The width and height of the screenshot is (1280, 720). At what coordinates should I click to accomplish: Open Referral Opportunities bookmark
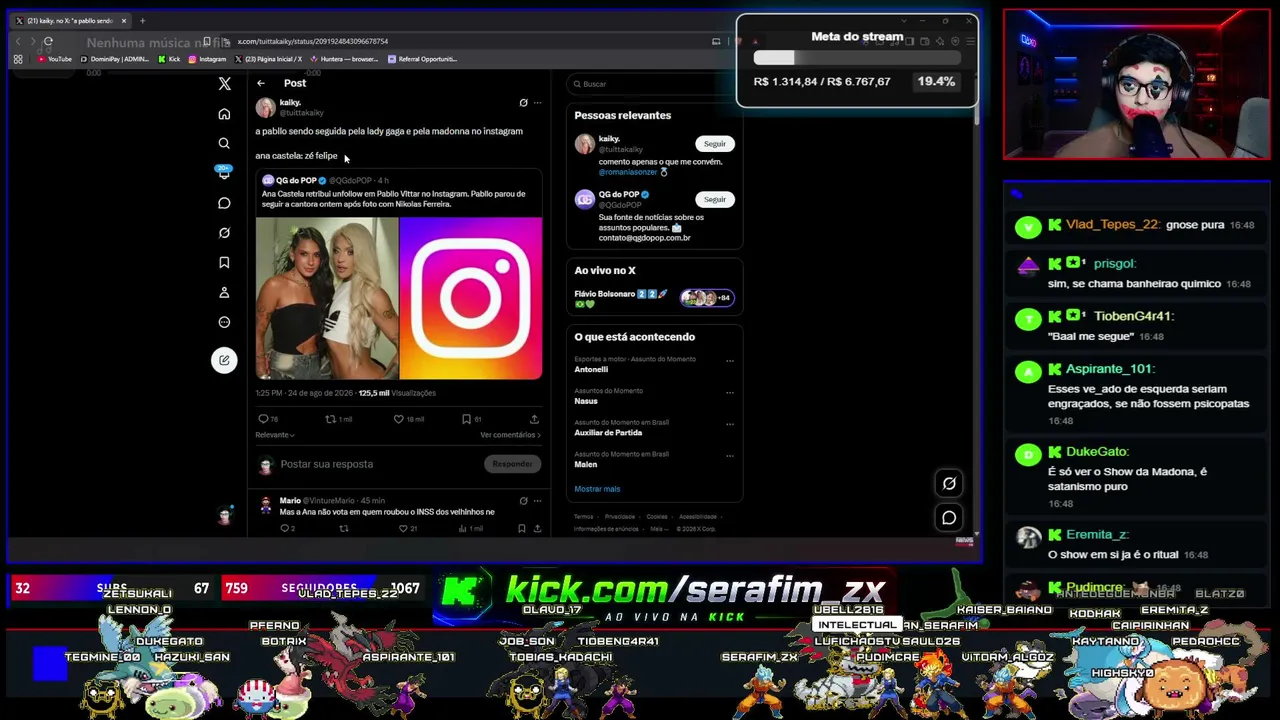[x=421, y=59]
